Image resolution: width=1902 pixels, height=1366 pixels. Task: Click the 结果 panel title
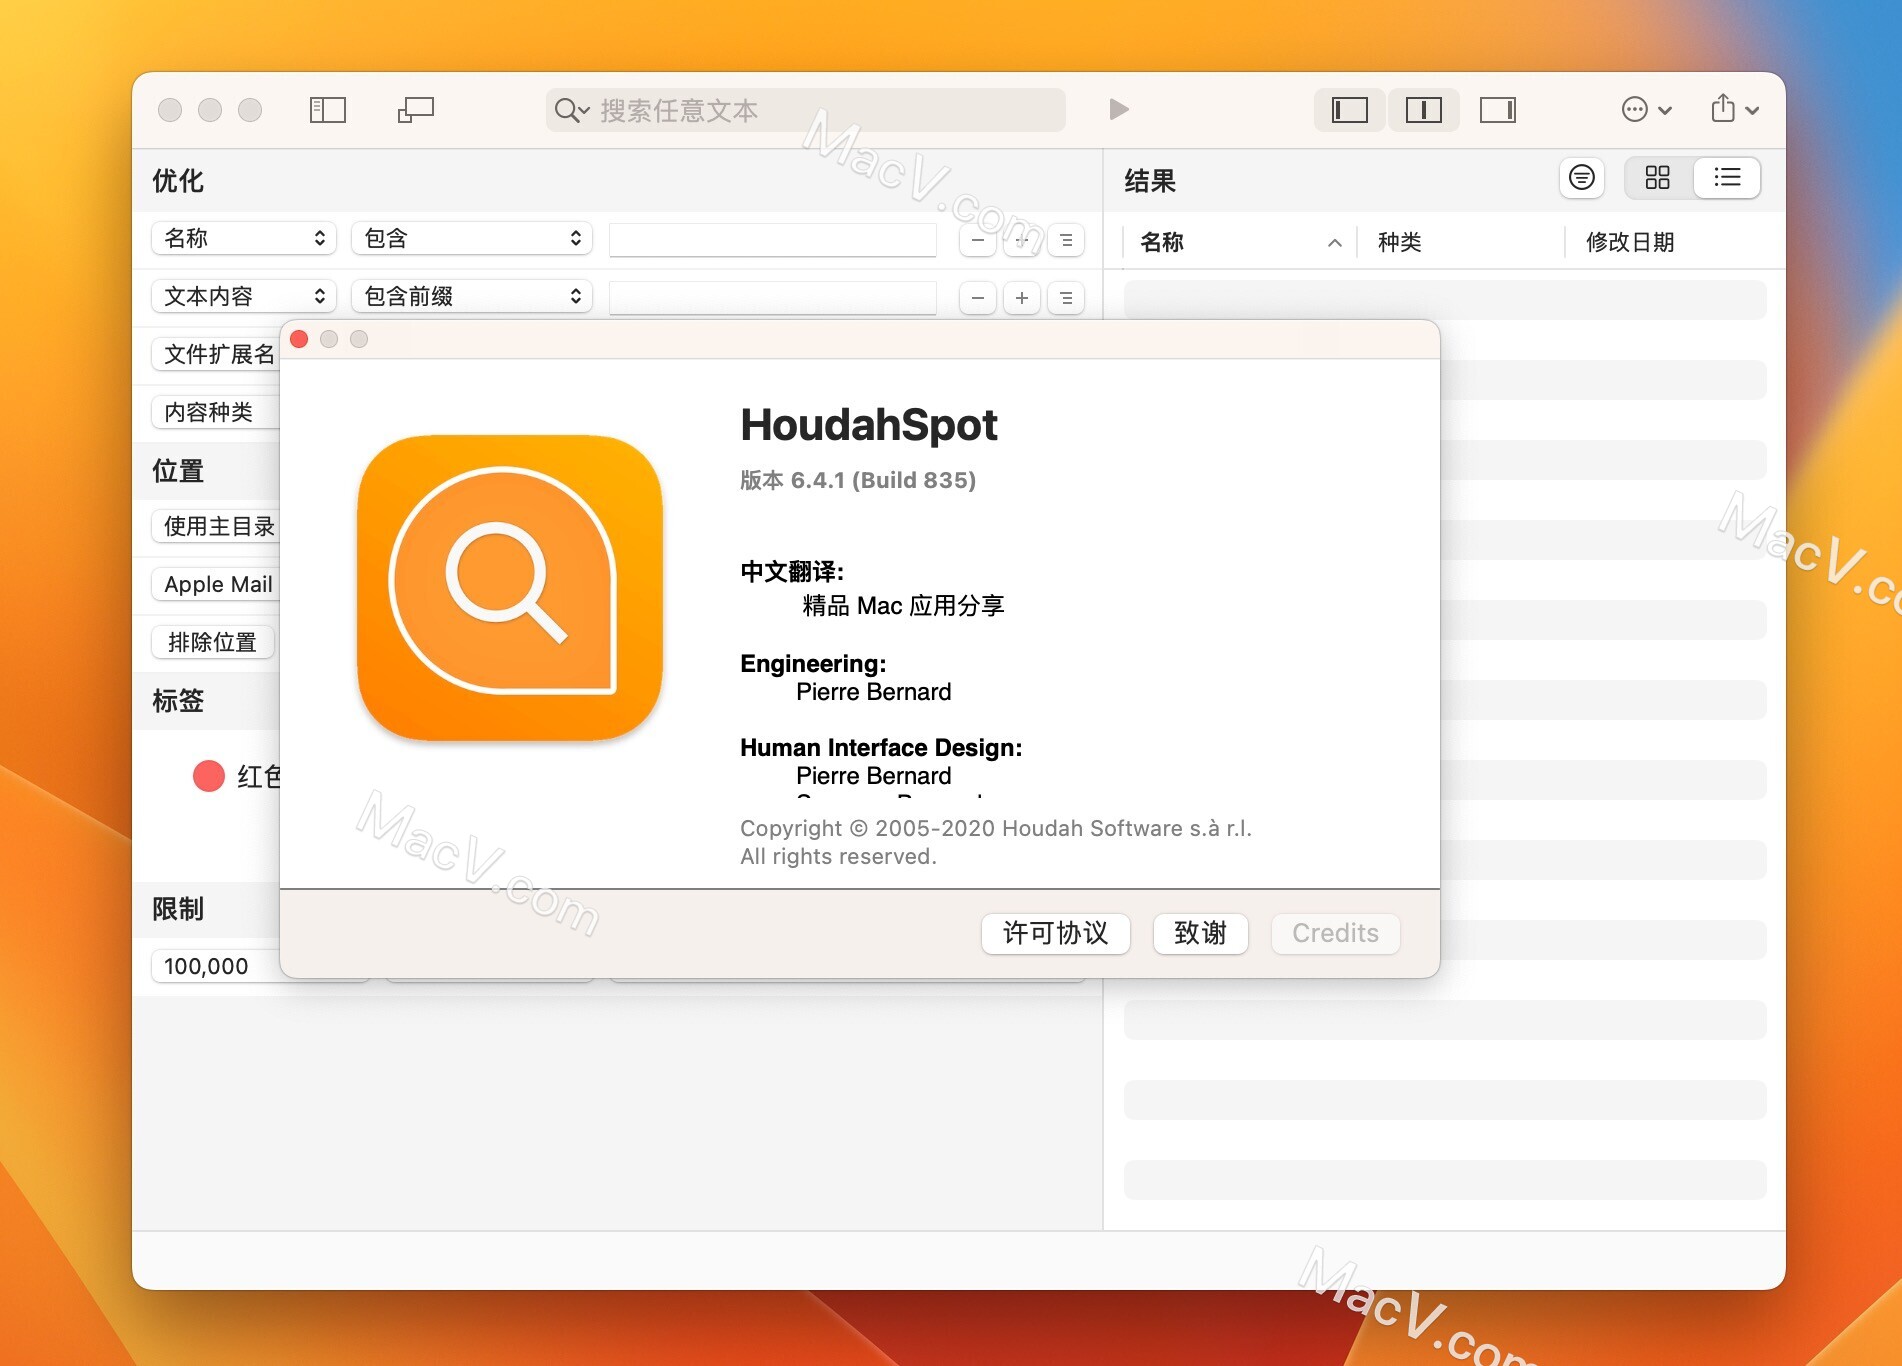1150,181
